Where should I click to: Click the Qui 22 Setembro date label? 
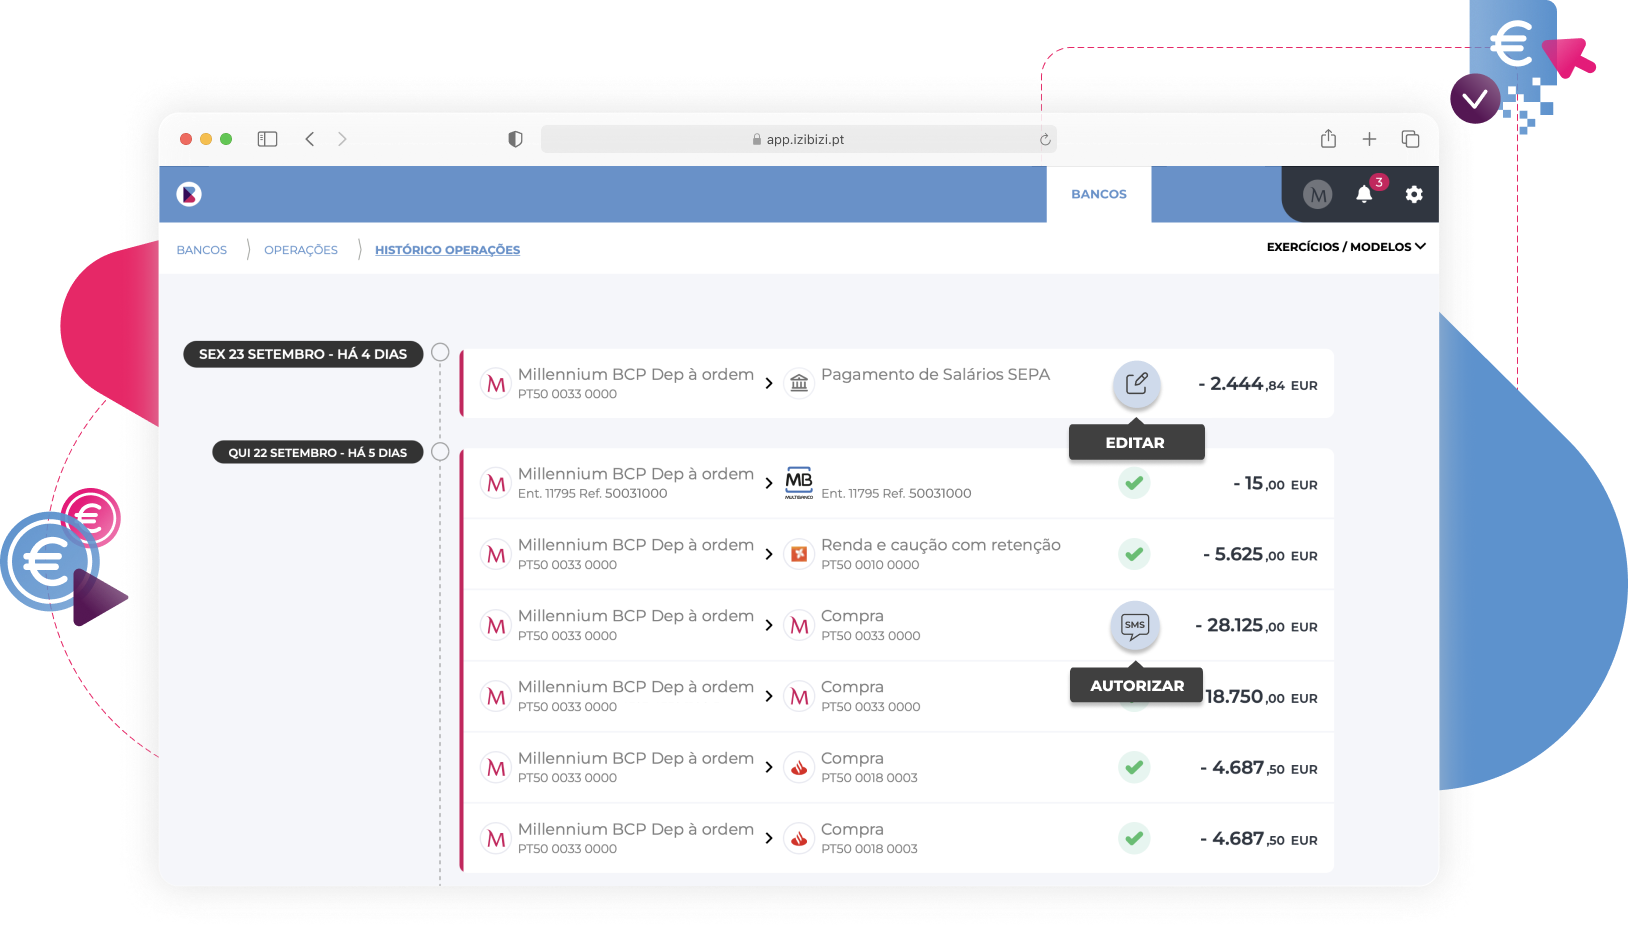[317, 453]
